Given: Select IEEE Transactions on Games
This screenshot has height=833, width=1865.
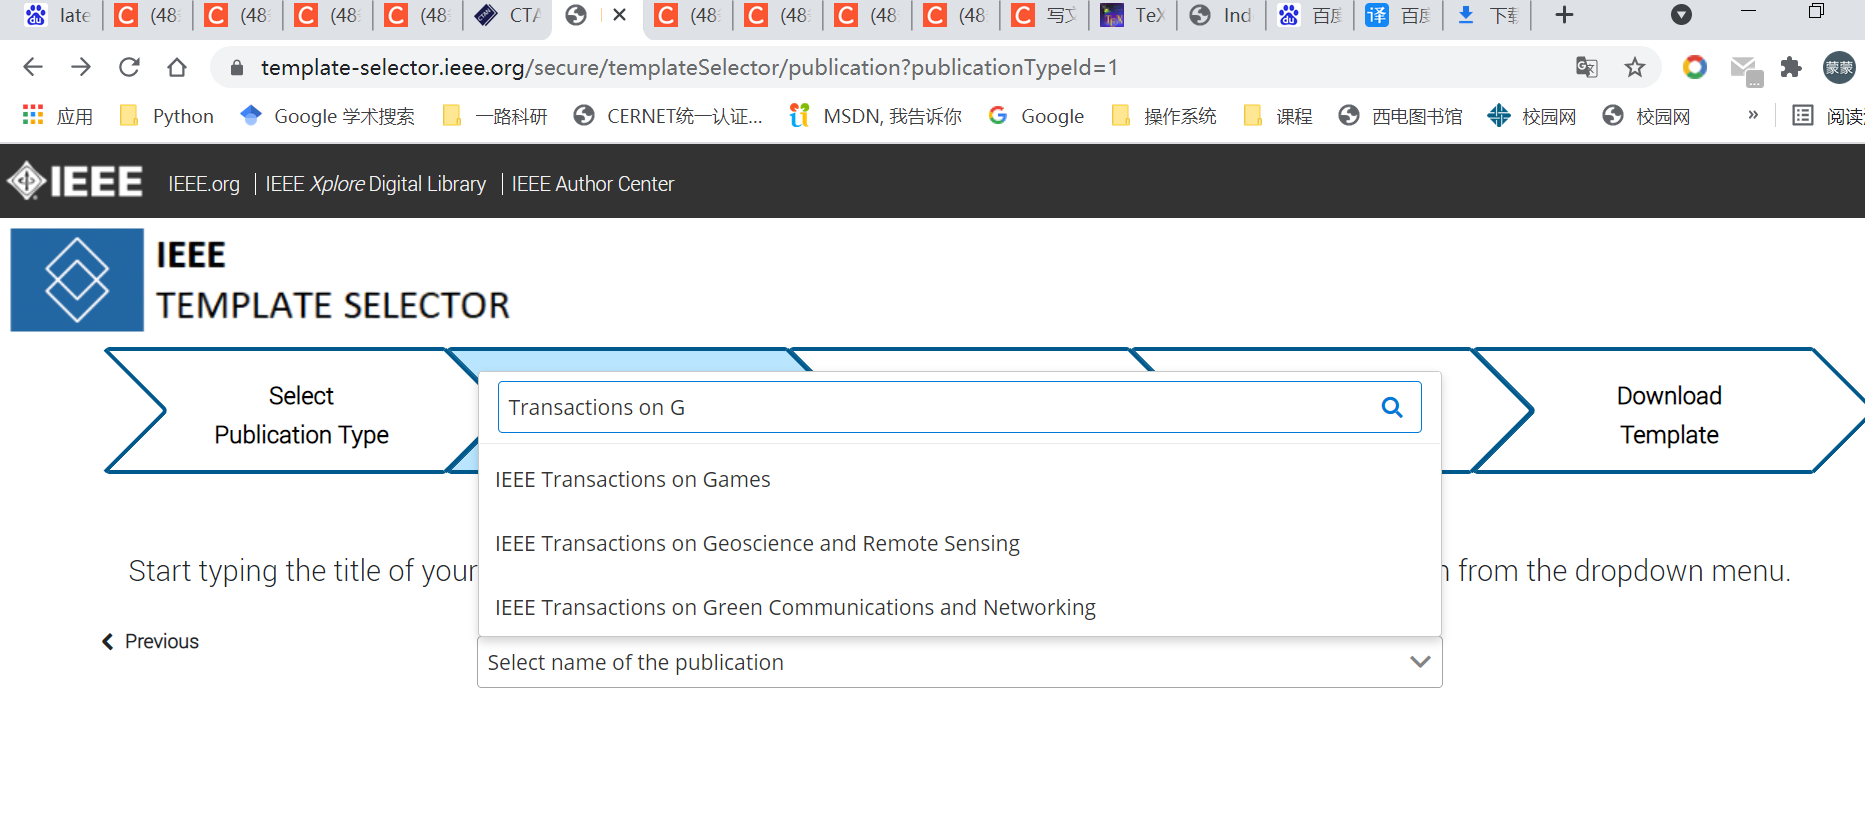Looking at the screenshot, I should tap(959, 480).
